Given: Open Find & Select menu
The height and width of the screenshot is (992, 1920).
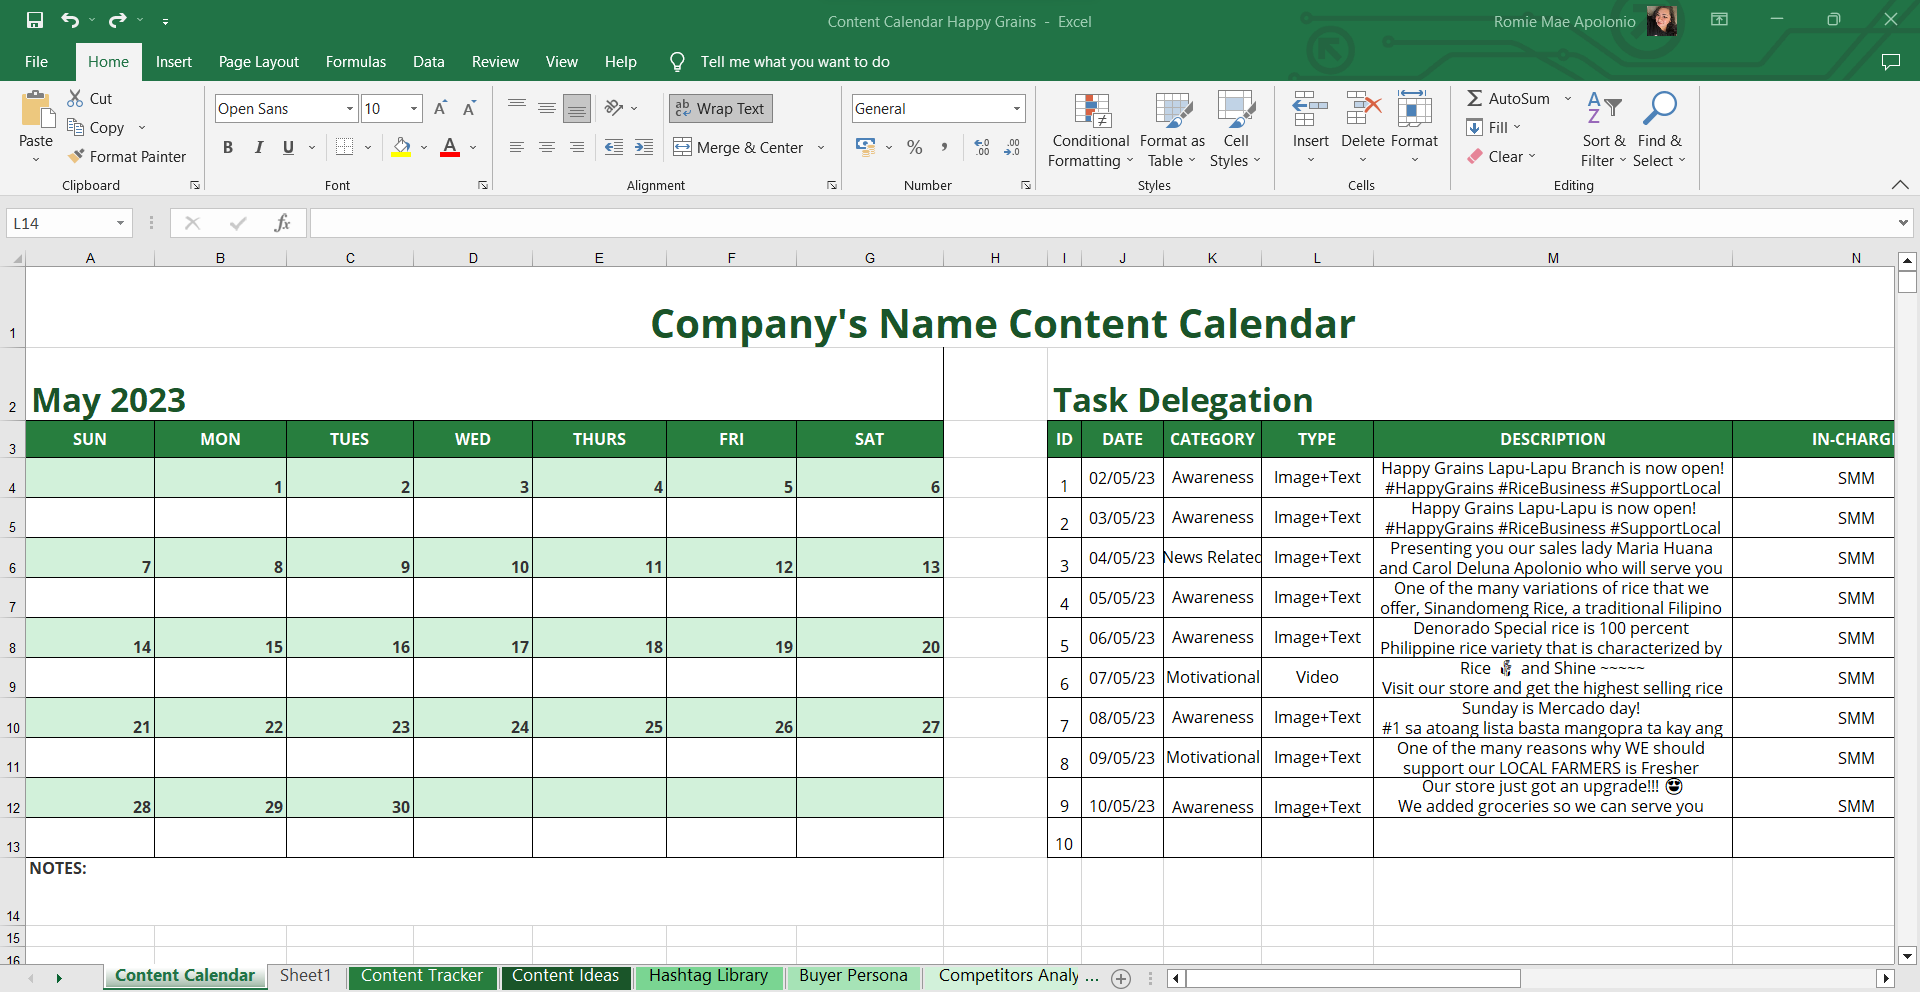Looking at the screenshot, I should coord(1660,131).
